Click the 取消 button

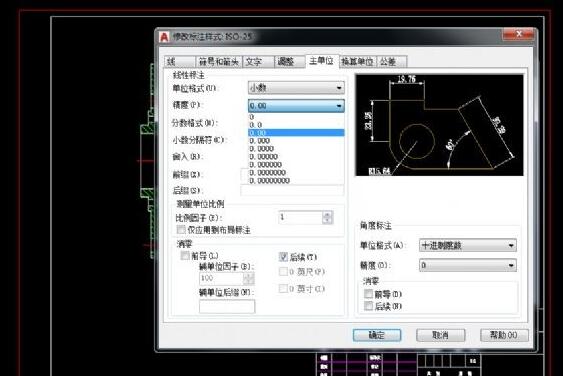point(441,335)
